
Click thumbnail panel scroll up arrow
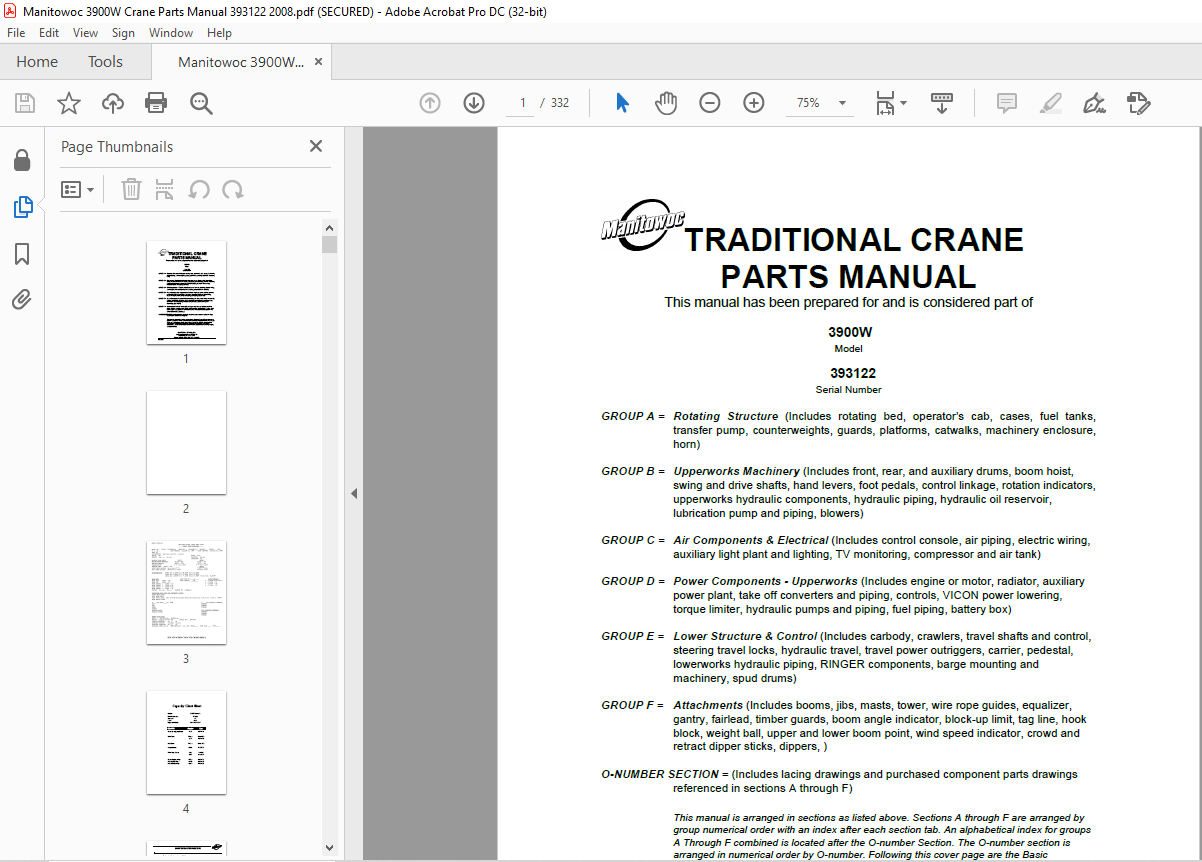(x=330, y=227)
